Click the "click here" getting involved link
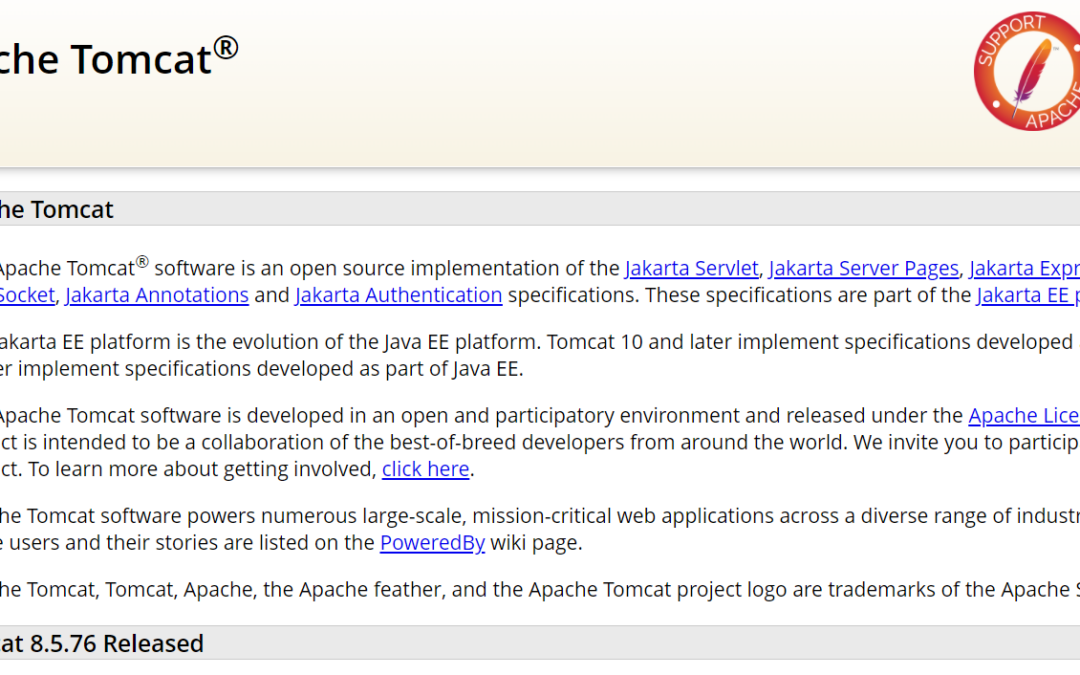Viewport: 1080px width, 675px height. tap(426, 469)
